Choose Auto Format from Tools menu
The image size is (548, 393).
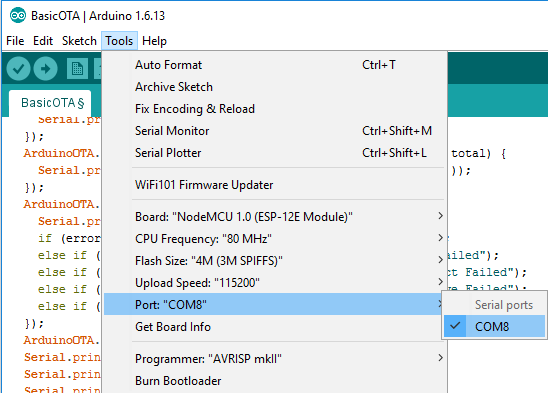coord(275,65)
